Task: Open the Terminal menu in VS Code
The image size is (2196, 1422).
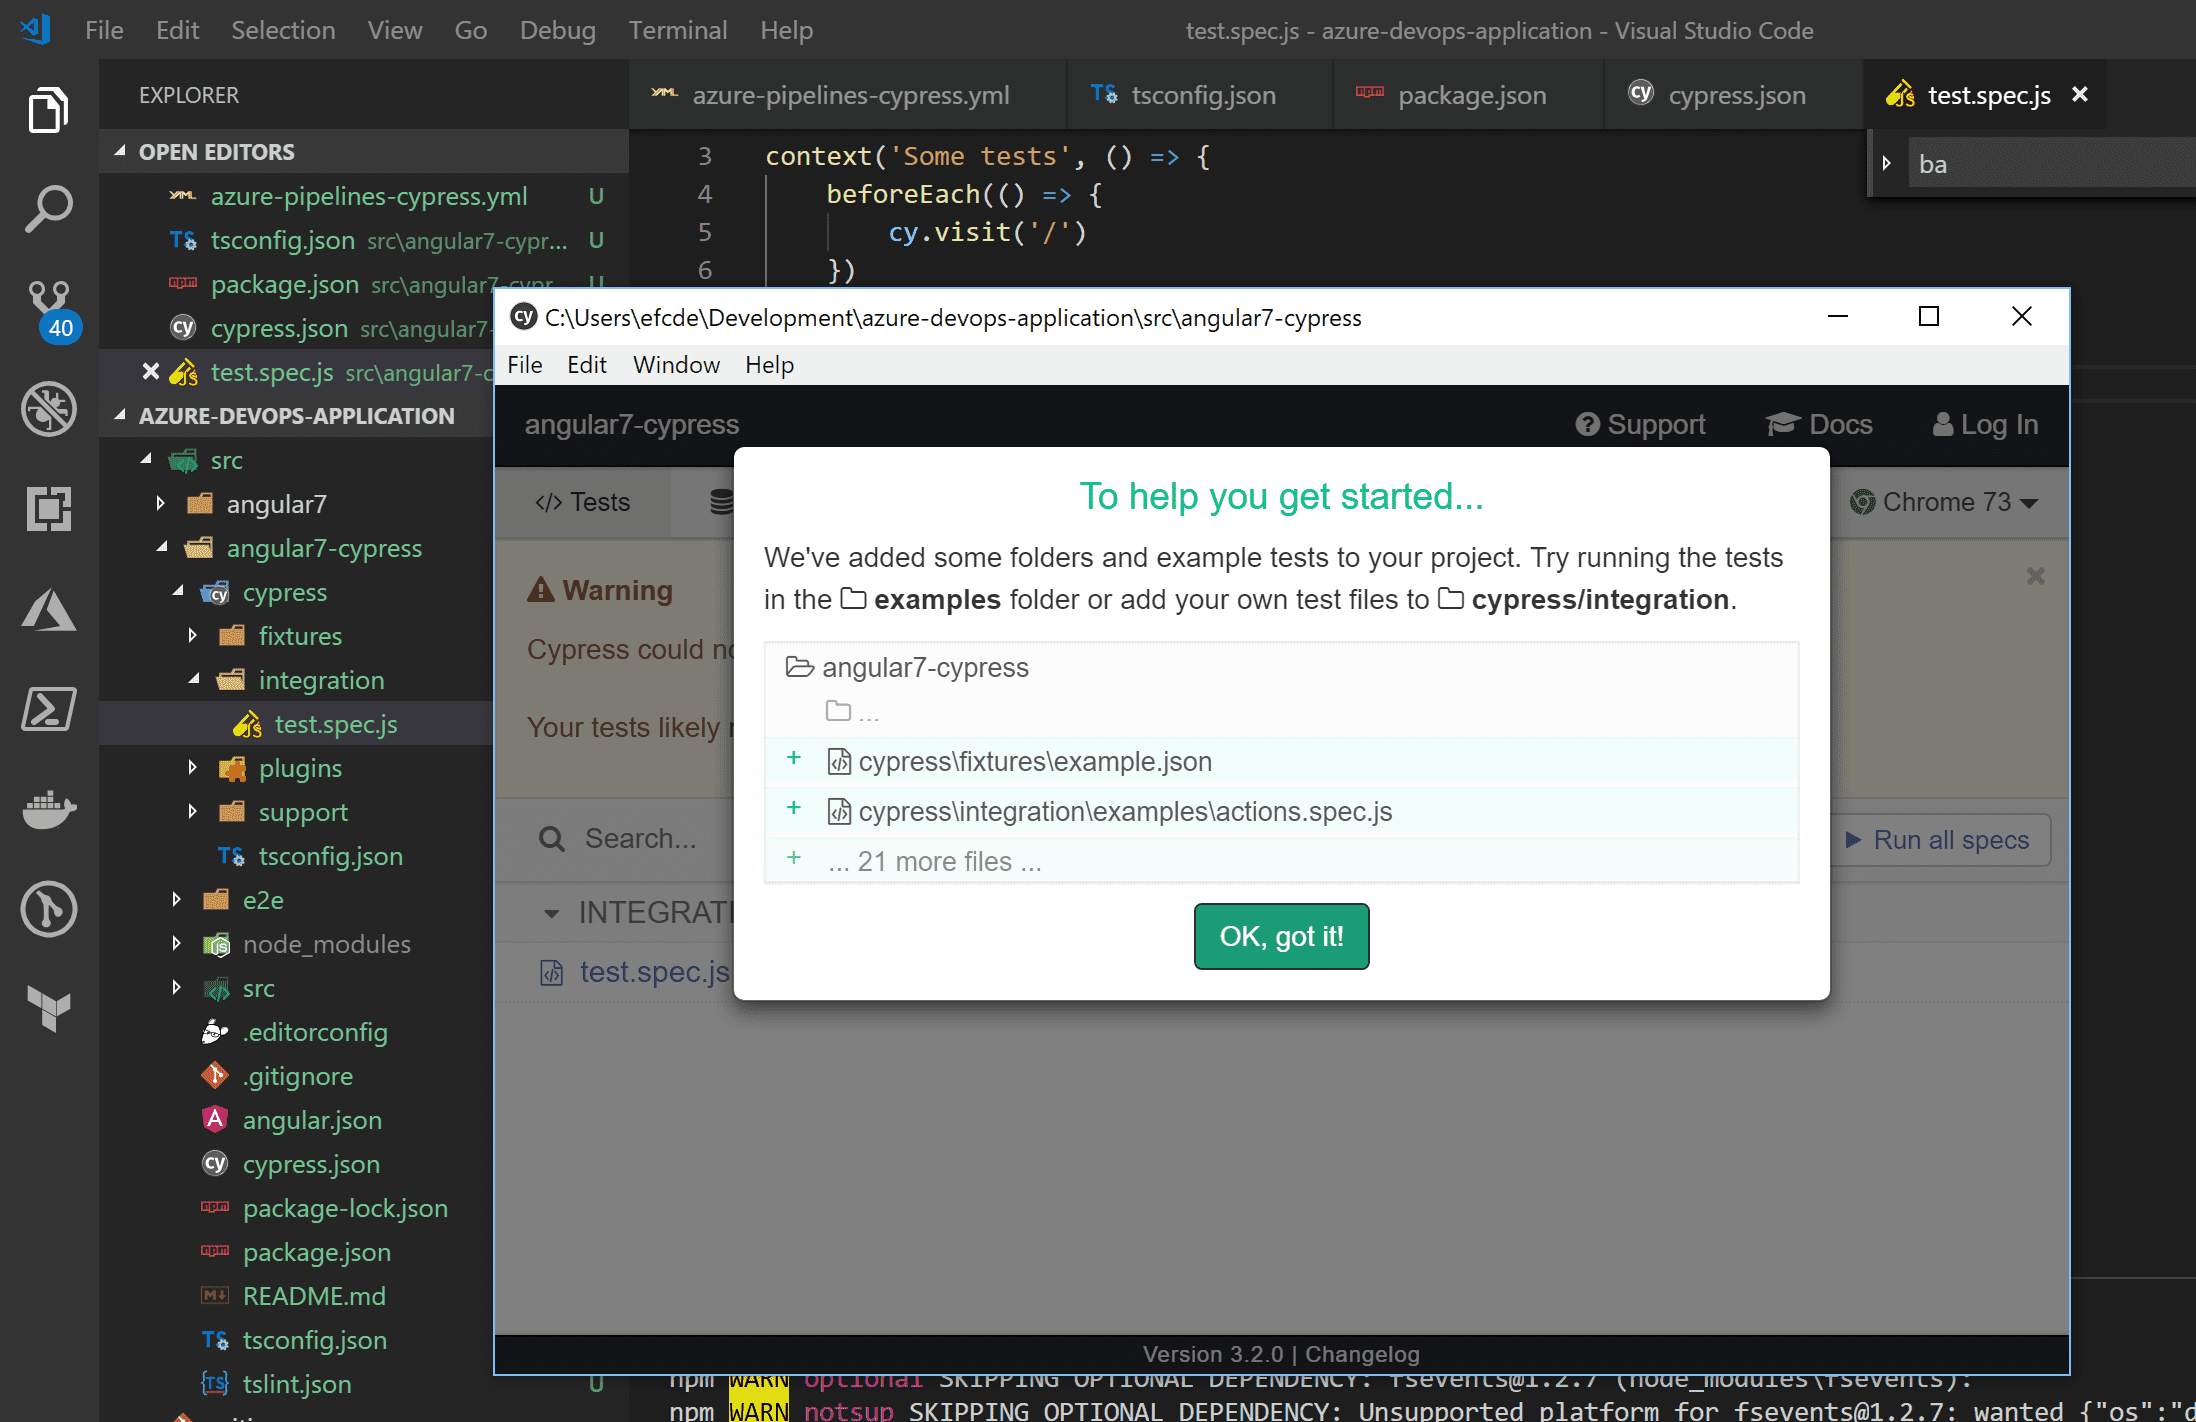Action: [x=678, y=30]
